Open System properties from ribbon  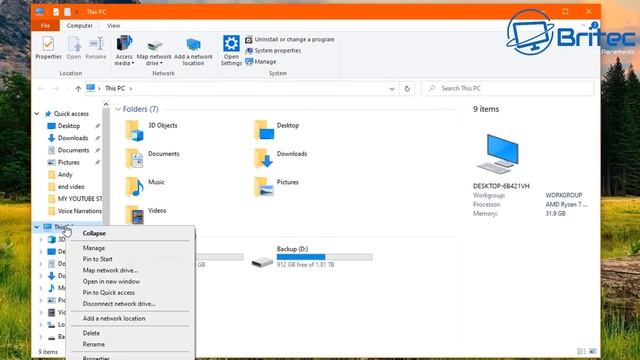point(273,51)
